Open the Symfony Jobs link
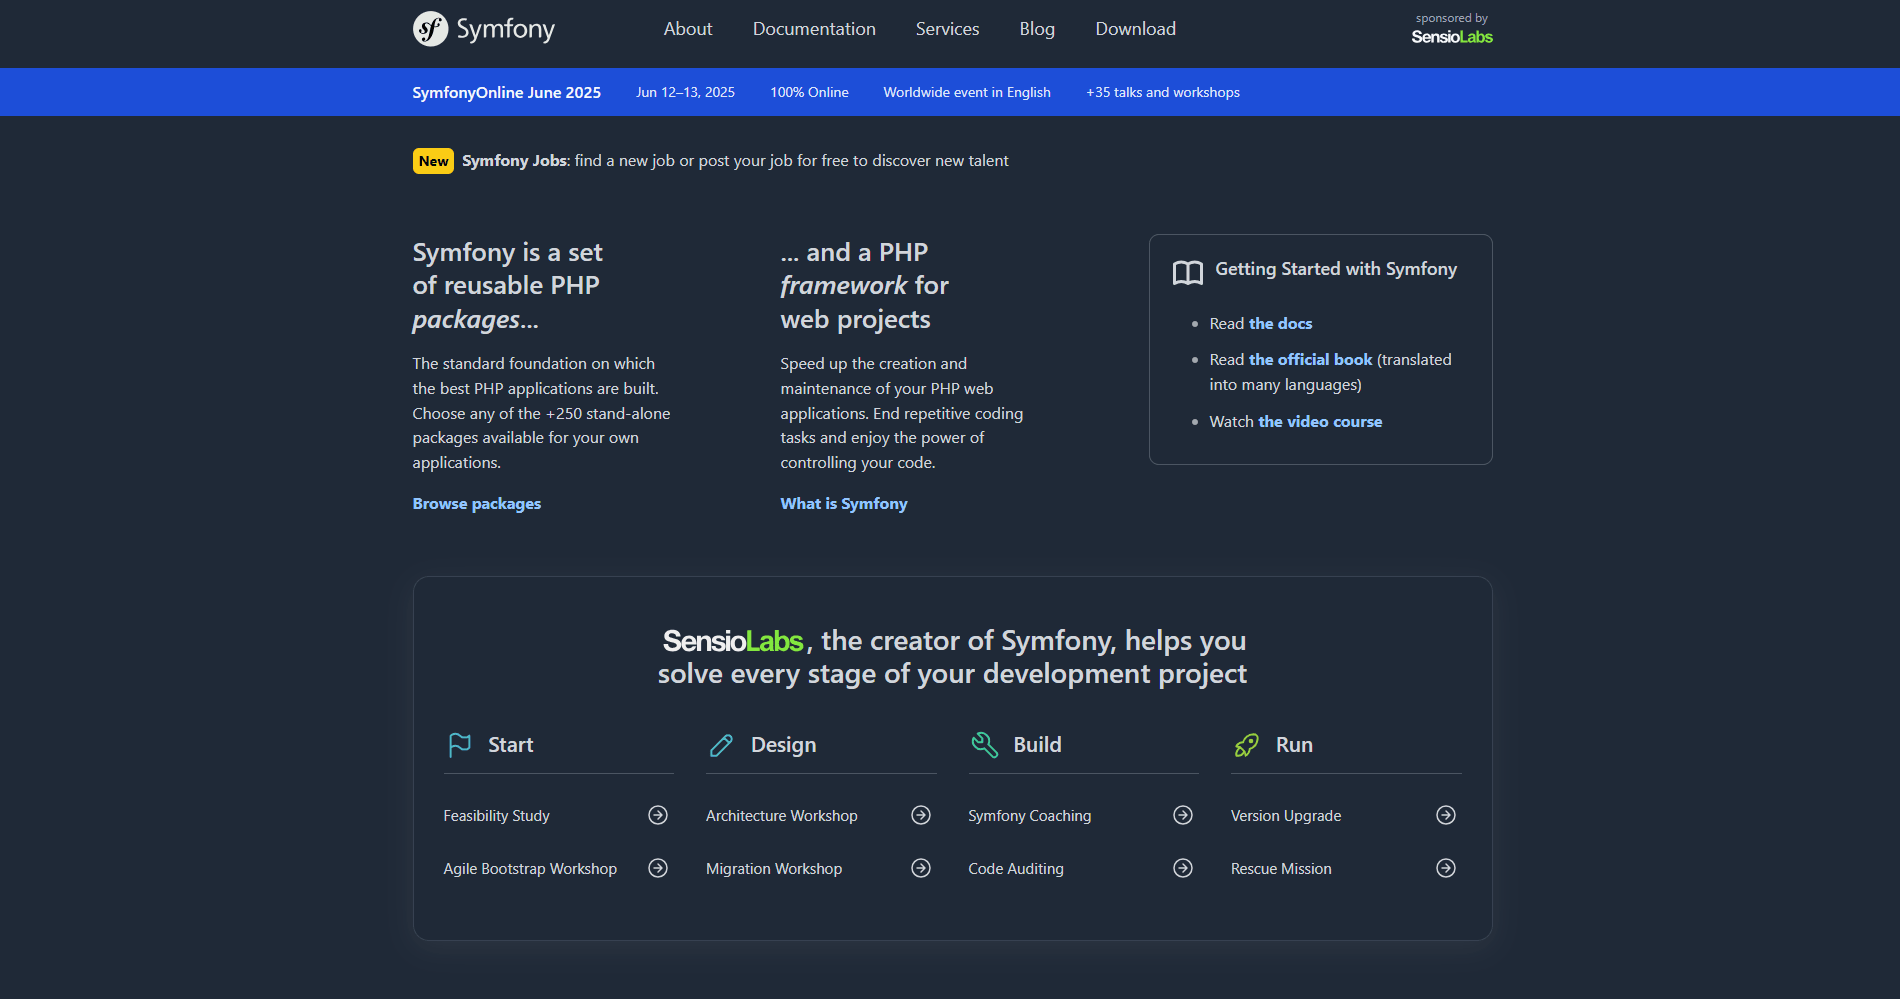Image resolution: width=1900 pixels, height=999 pixels. (x=514, y=161)
